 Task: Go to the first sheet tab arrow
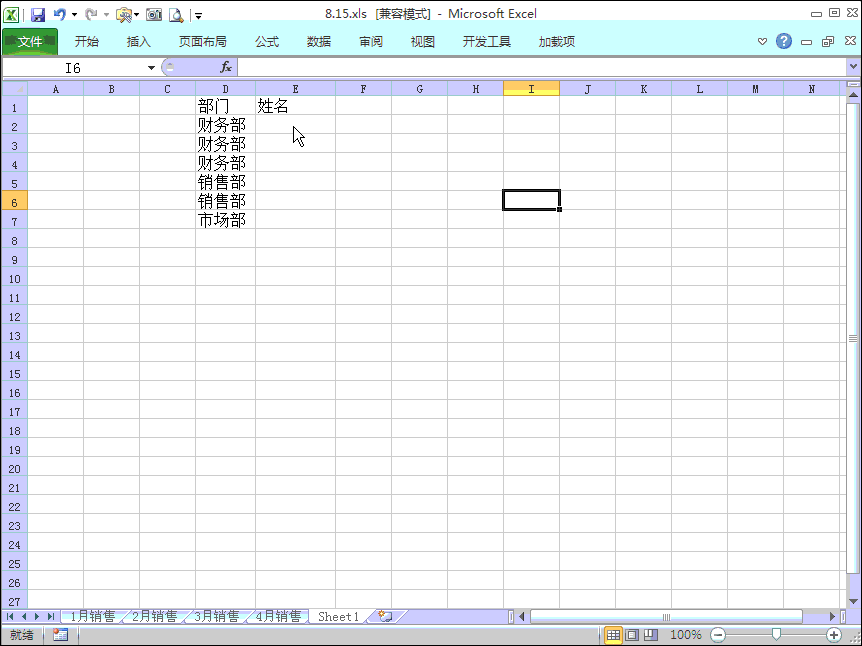click(10, 617)
